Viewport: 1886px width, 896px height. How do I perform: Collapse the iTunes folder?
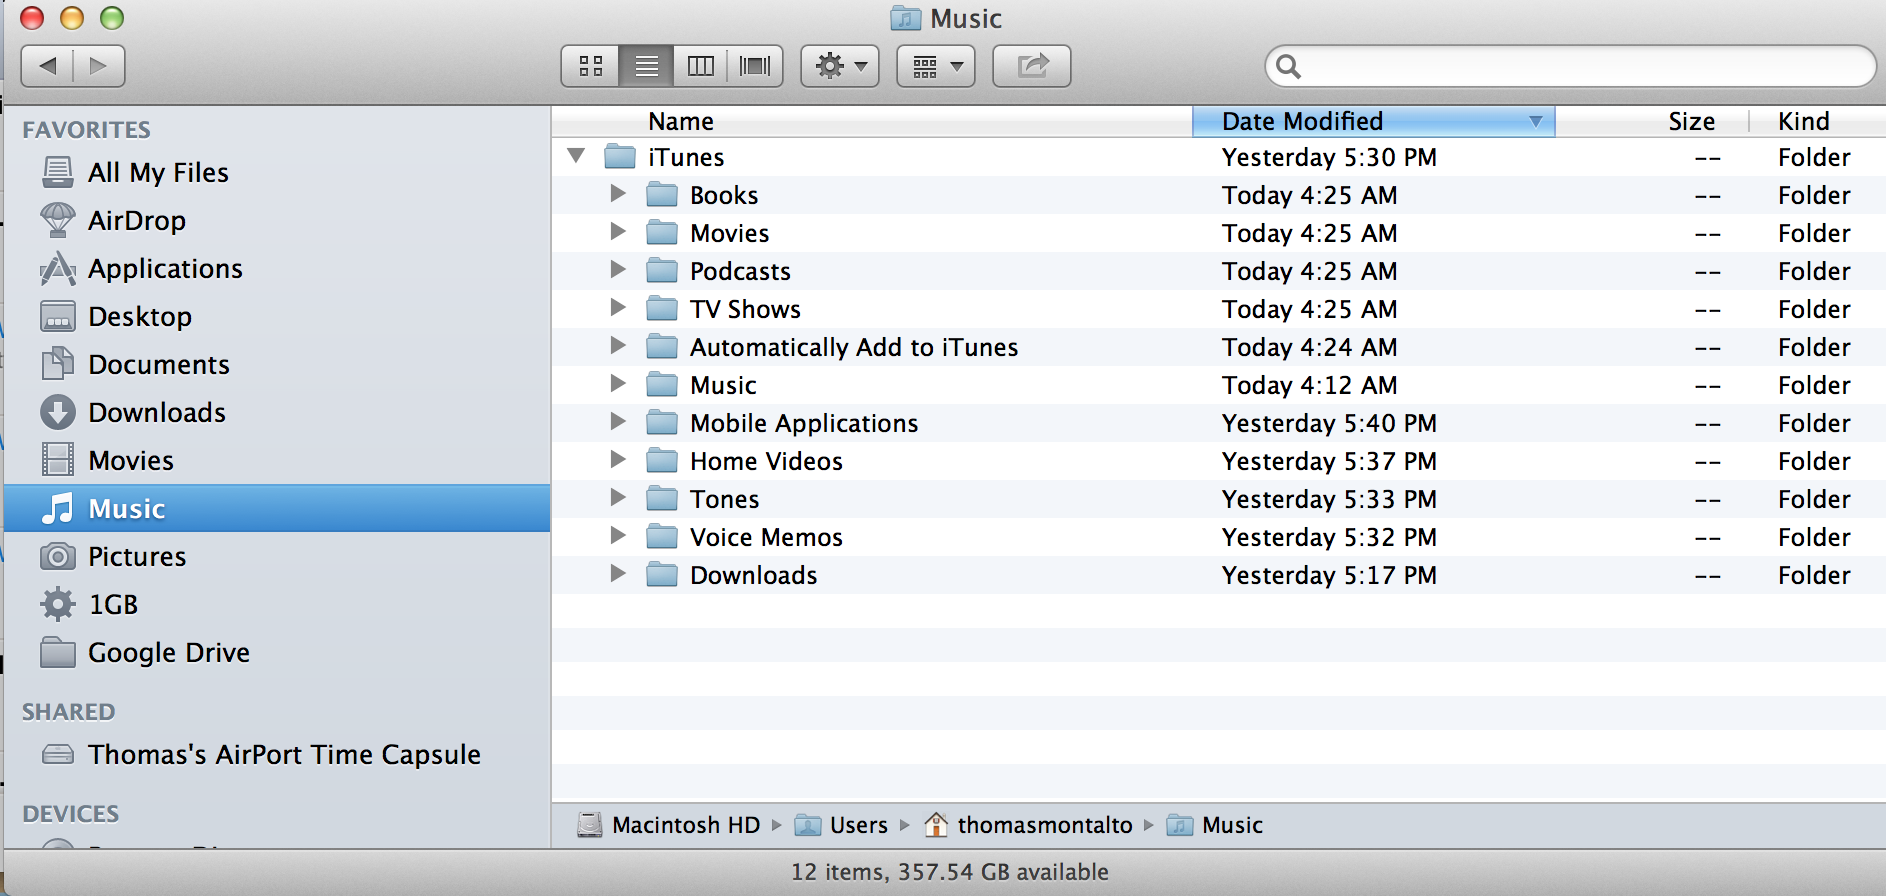tap(576, 156)
